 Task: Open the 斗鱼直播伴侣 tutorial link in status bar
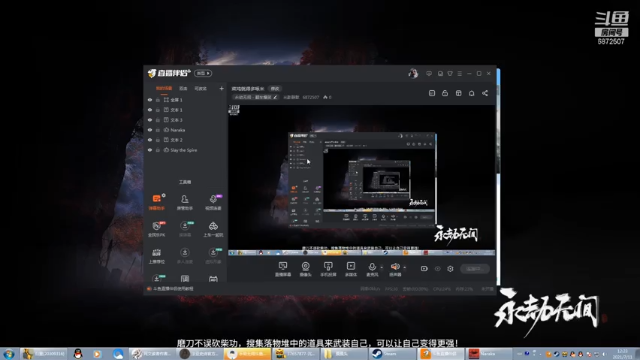173,289
